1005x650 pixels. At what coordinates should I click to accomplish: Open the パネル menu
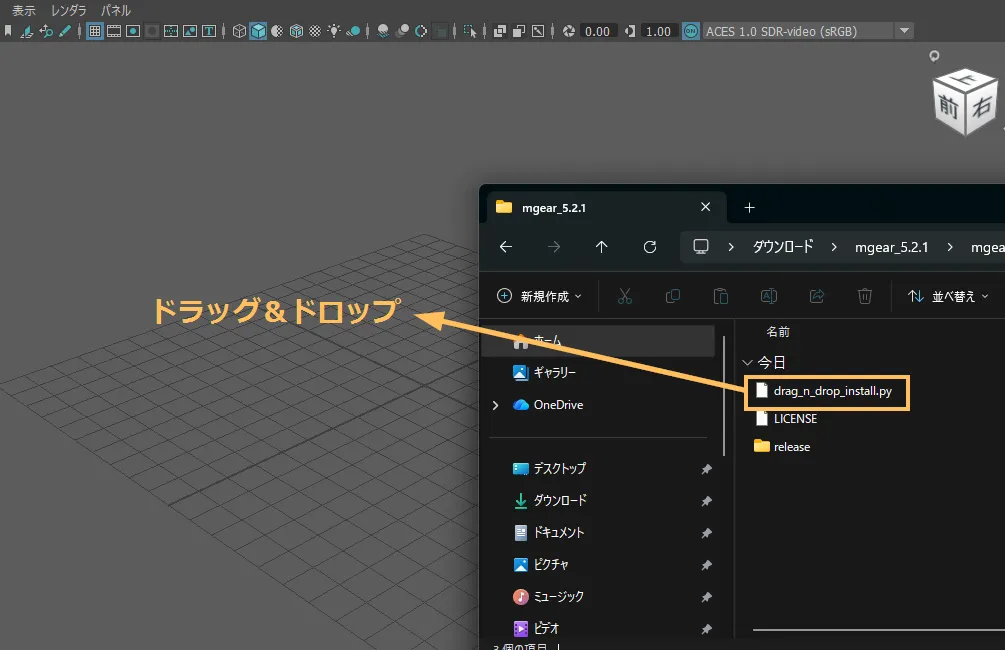[116, 10]
